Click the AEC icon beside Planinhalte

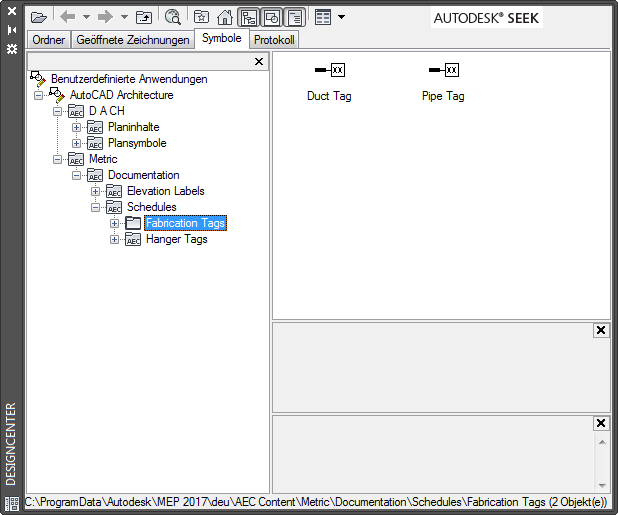[95, 127]
